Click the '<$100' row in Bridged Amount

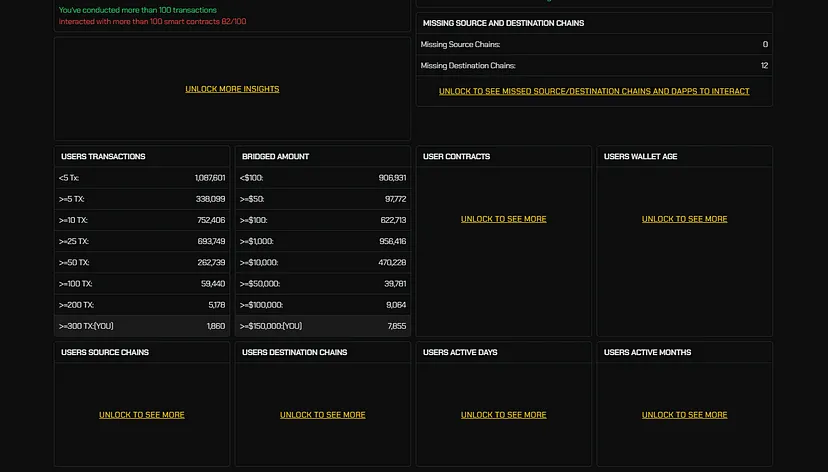323,178
